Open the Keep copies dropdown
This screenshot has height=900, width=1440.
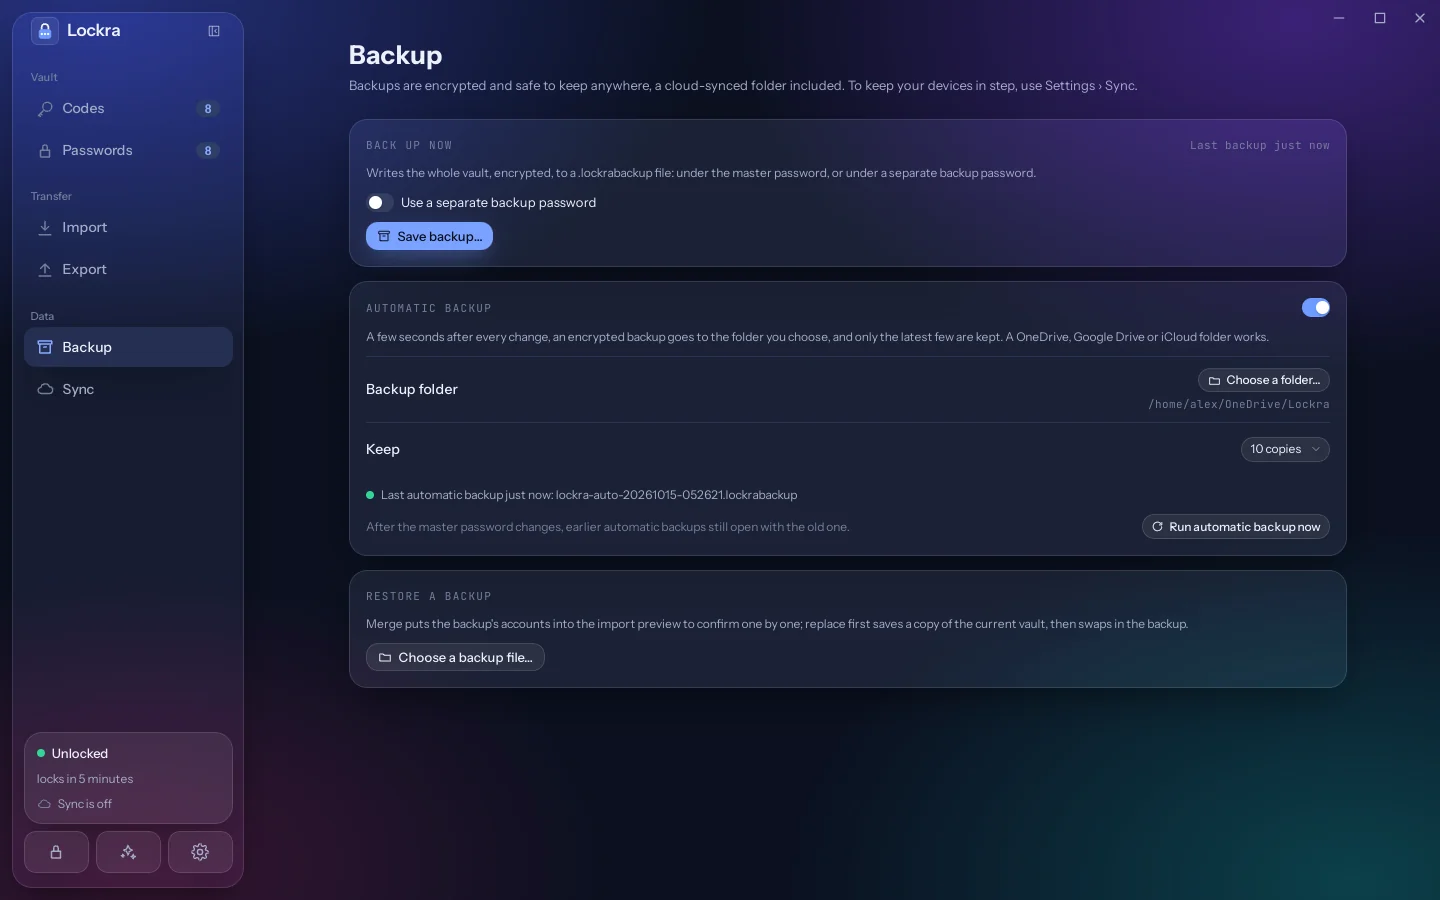click(1285, 450)
